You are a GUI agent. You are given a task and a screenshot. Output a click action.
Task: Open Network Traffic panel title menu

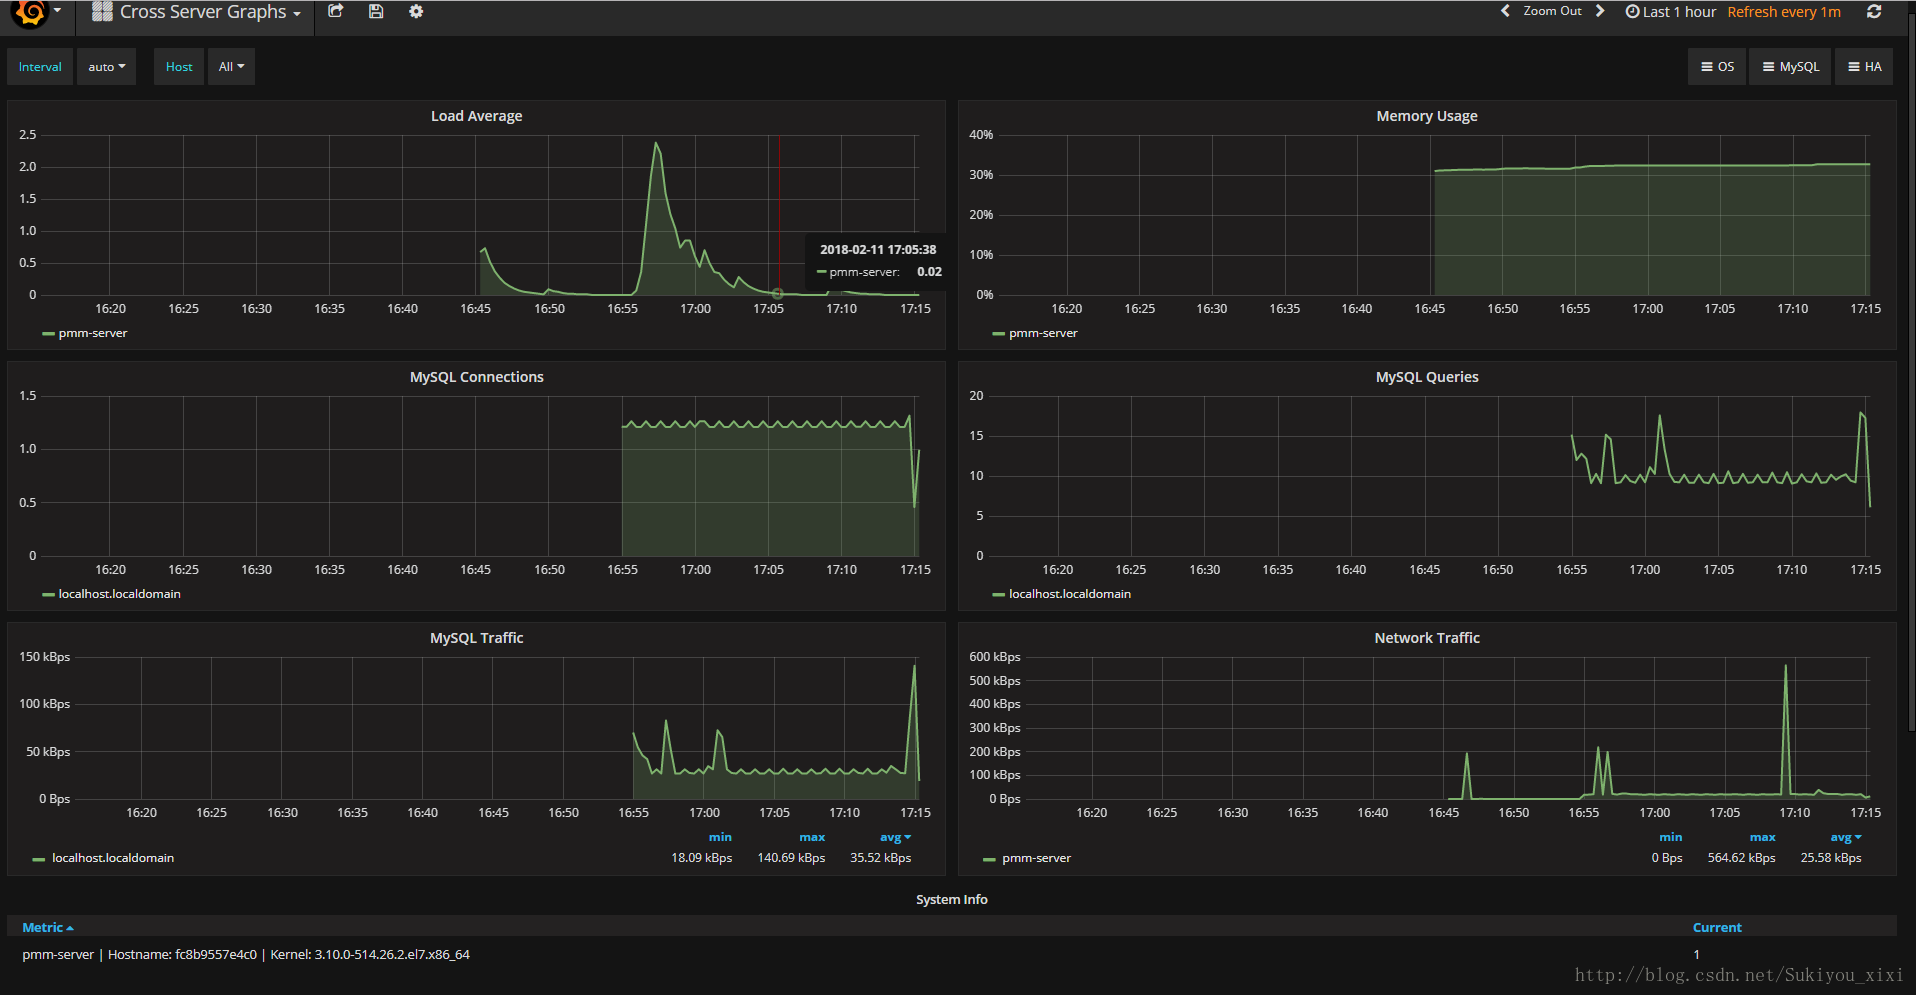tap(1427, 638)
